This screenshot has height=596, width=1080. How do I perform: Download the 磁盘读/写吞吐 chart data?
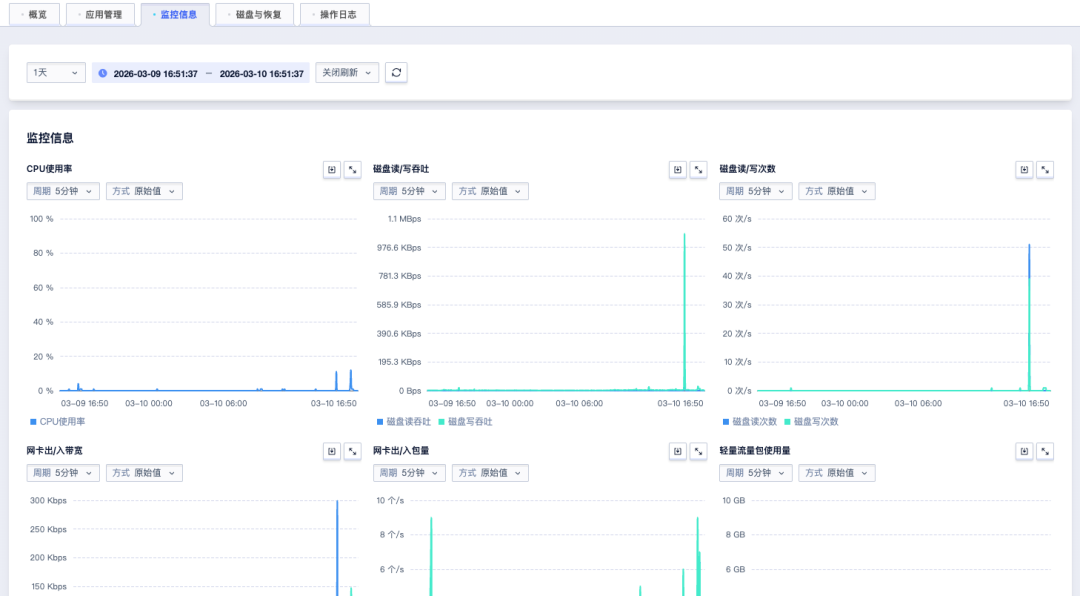pyautogui.click(x=678, y=169)
